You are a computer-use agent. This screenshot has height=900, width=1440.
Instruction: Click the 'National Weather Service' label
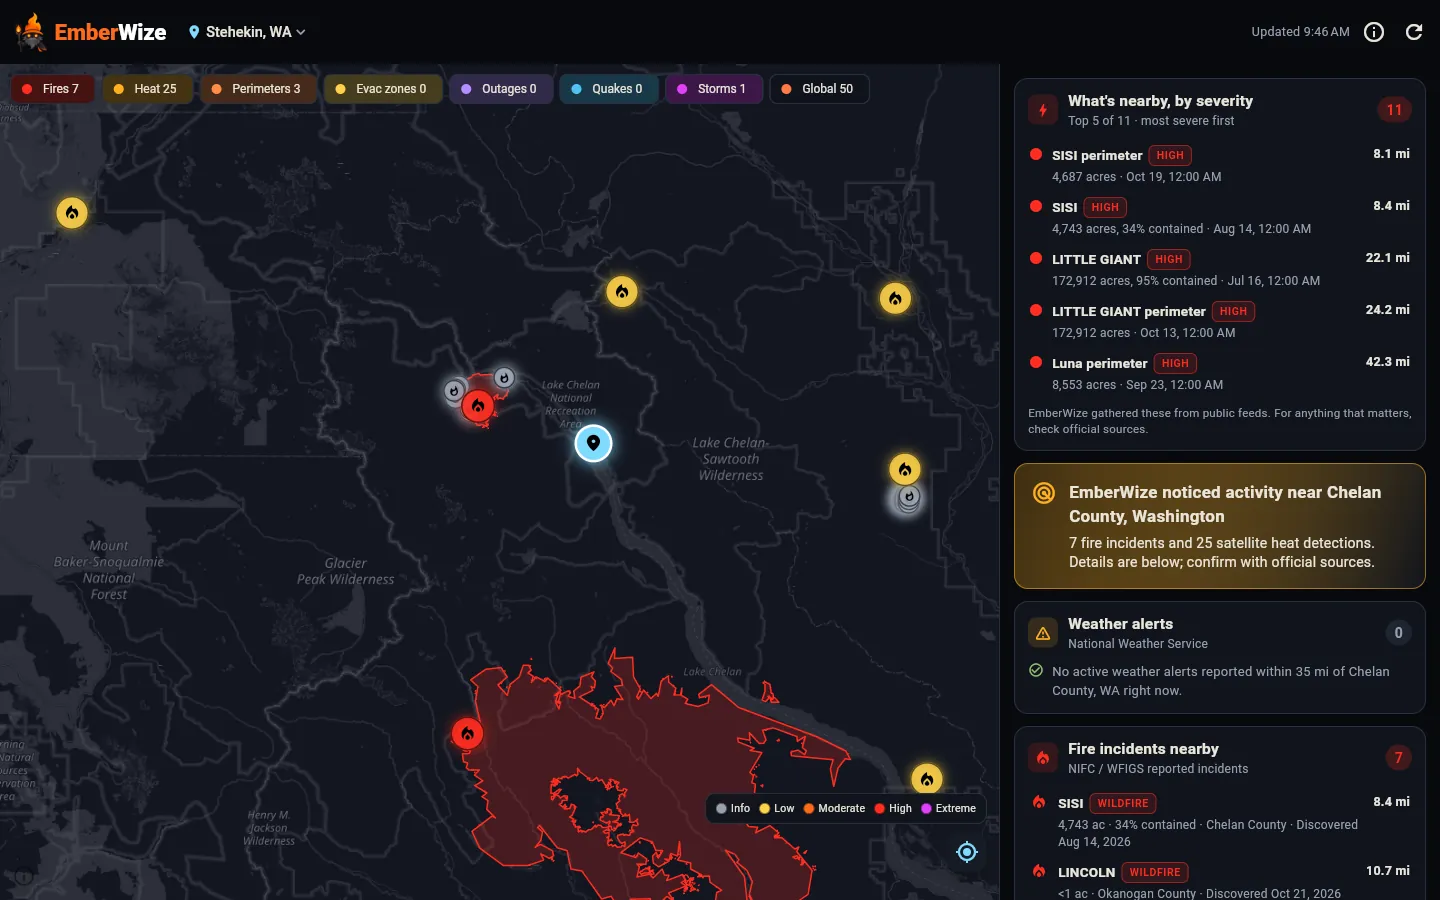[1138, 644]
